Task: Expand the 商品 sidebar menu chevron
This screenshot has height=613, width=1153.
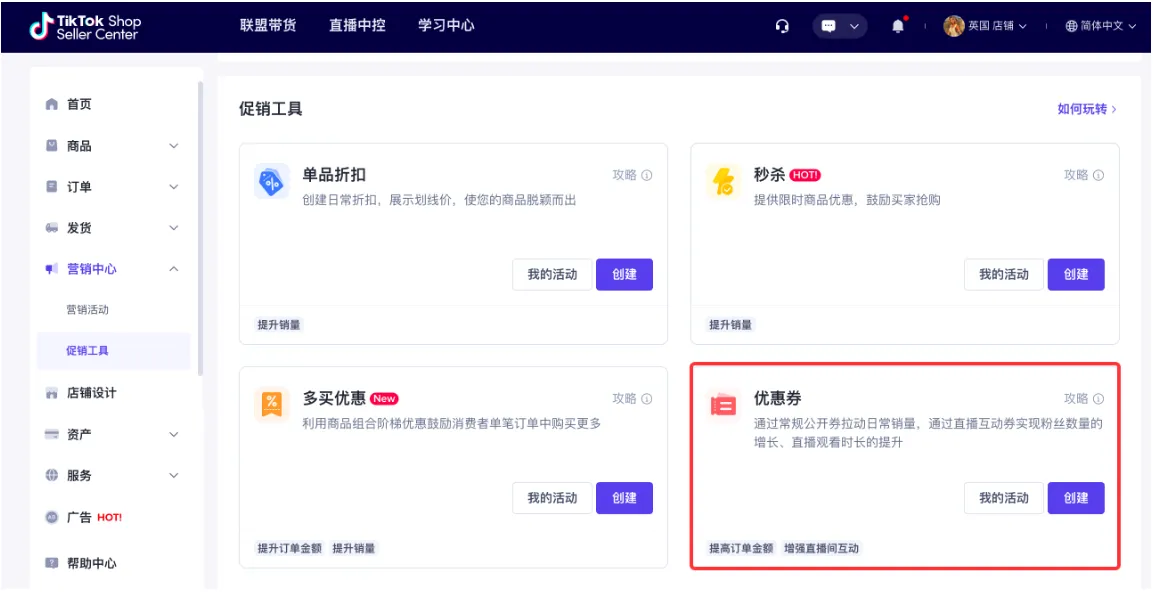Action: pyautogui.click(x=174, y=146)
